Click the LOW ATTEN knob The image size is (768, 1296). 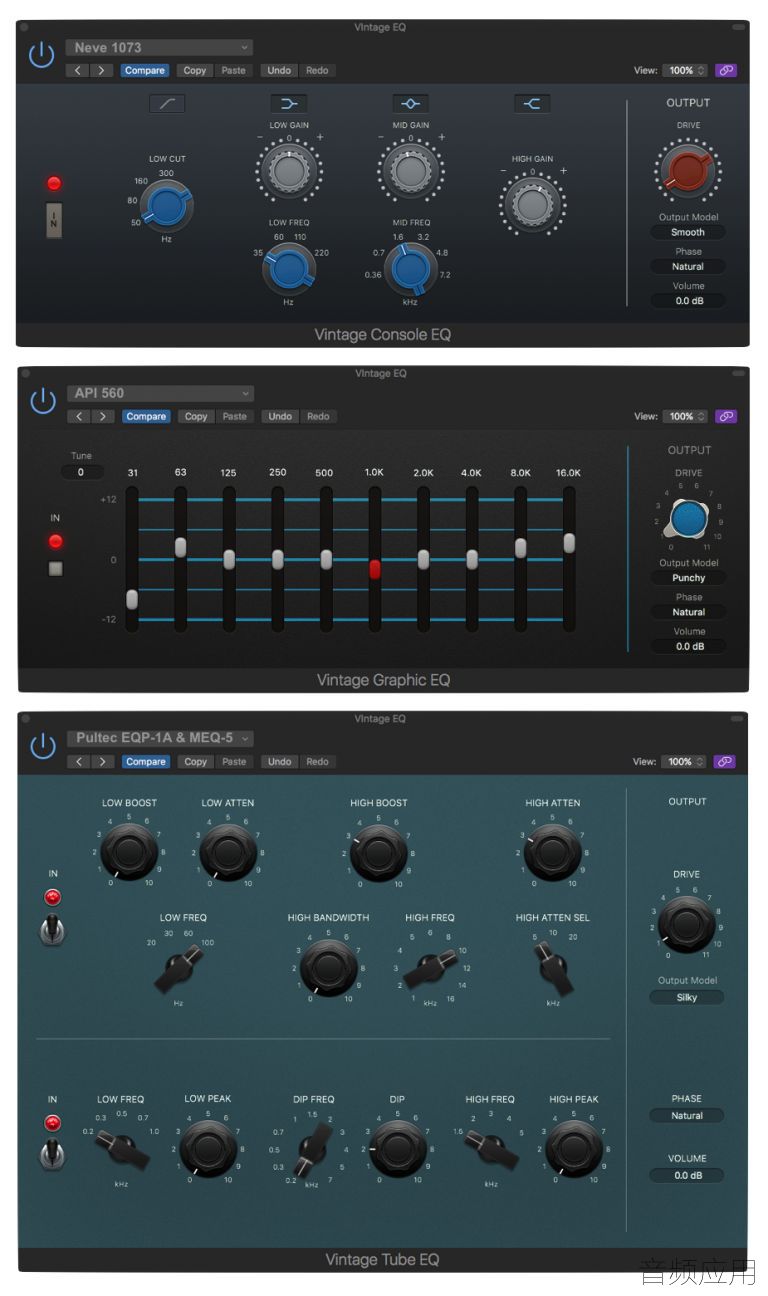tap(227, 852)
